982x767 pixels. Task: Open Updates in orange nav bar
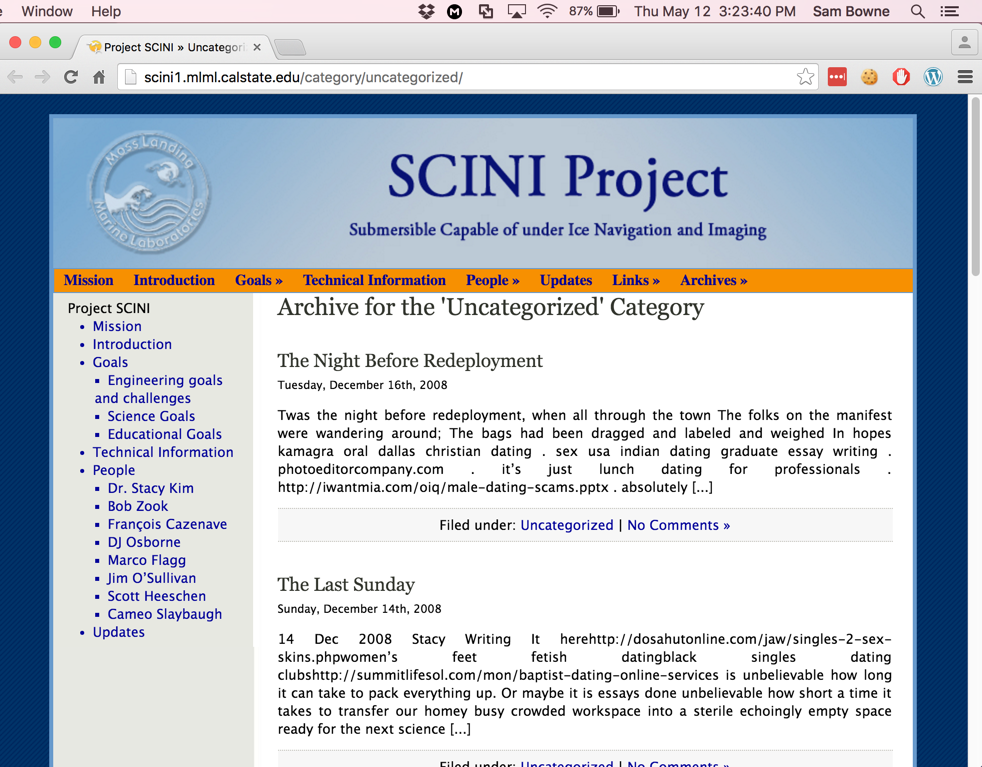566,280
